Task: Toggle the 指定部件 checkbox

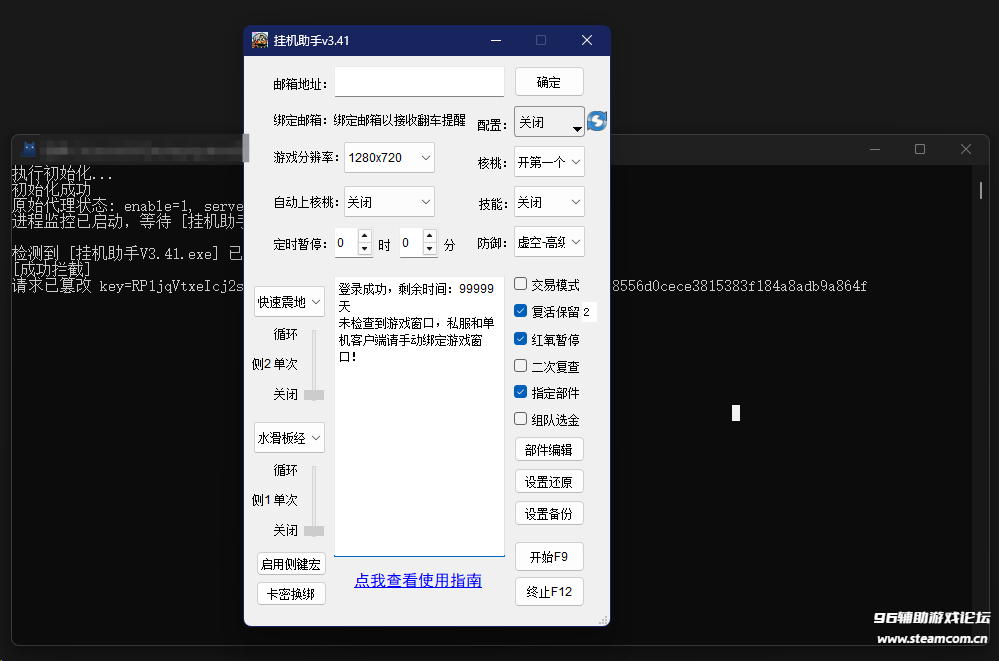Action: [x=521, y=392]
